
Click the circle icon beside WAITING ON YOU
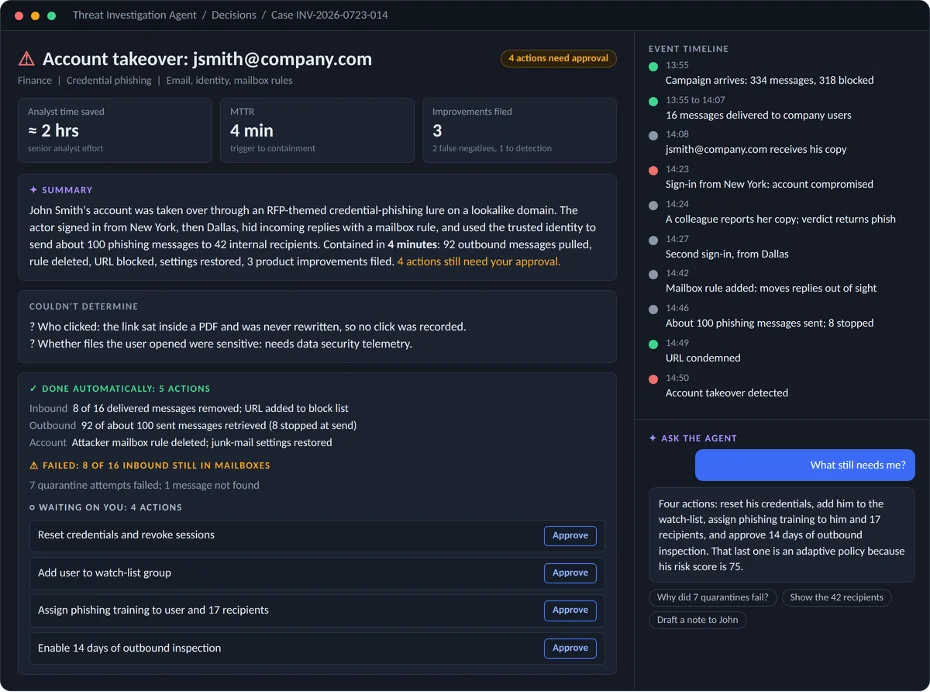pos(32,508)
